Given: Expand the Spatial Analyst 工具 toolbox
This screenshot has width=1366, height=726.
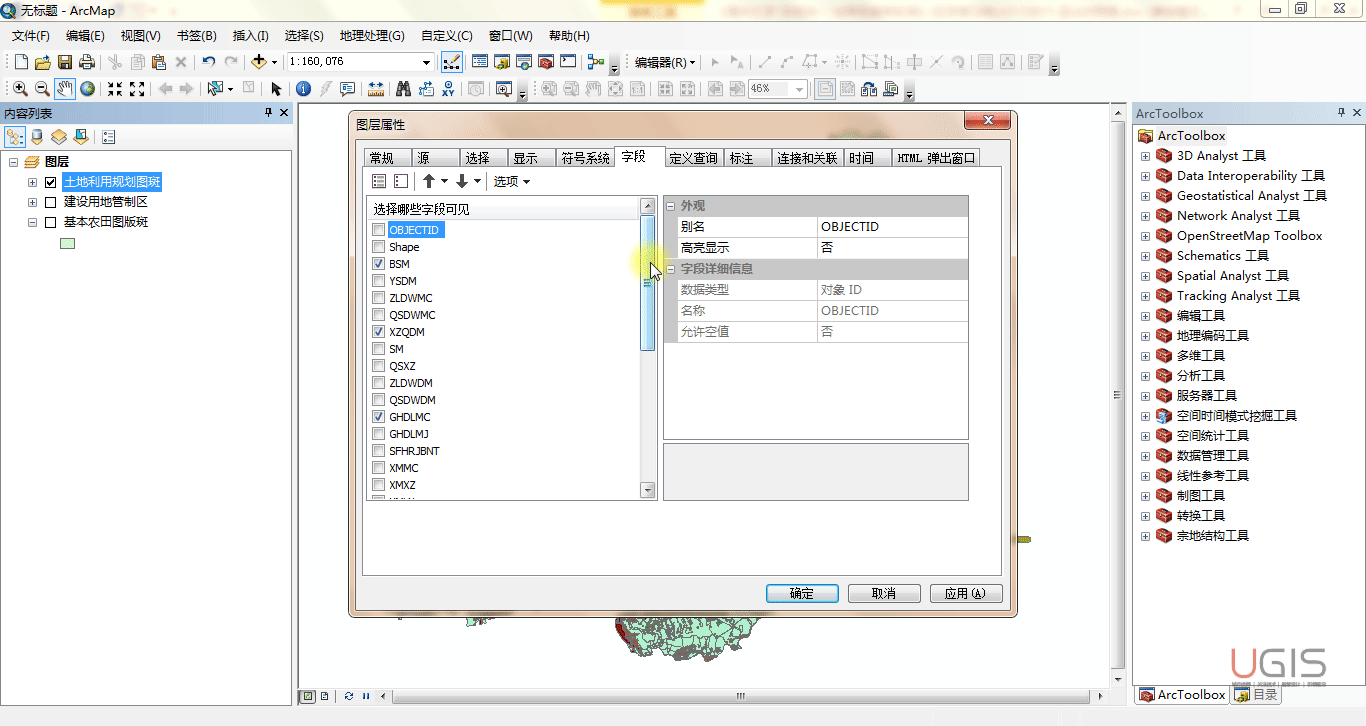Looking at the screenshot, I should [1146, 276].
